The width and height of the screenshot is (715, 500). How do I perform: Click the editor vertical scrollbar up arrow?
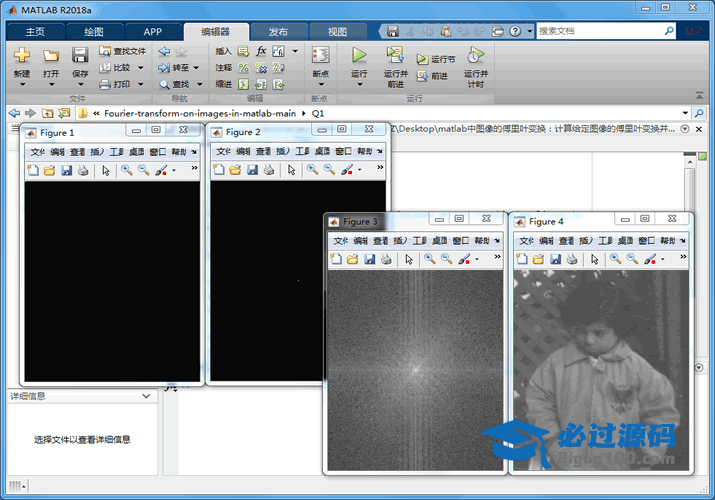(690, 162)
